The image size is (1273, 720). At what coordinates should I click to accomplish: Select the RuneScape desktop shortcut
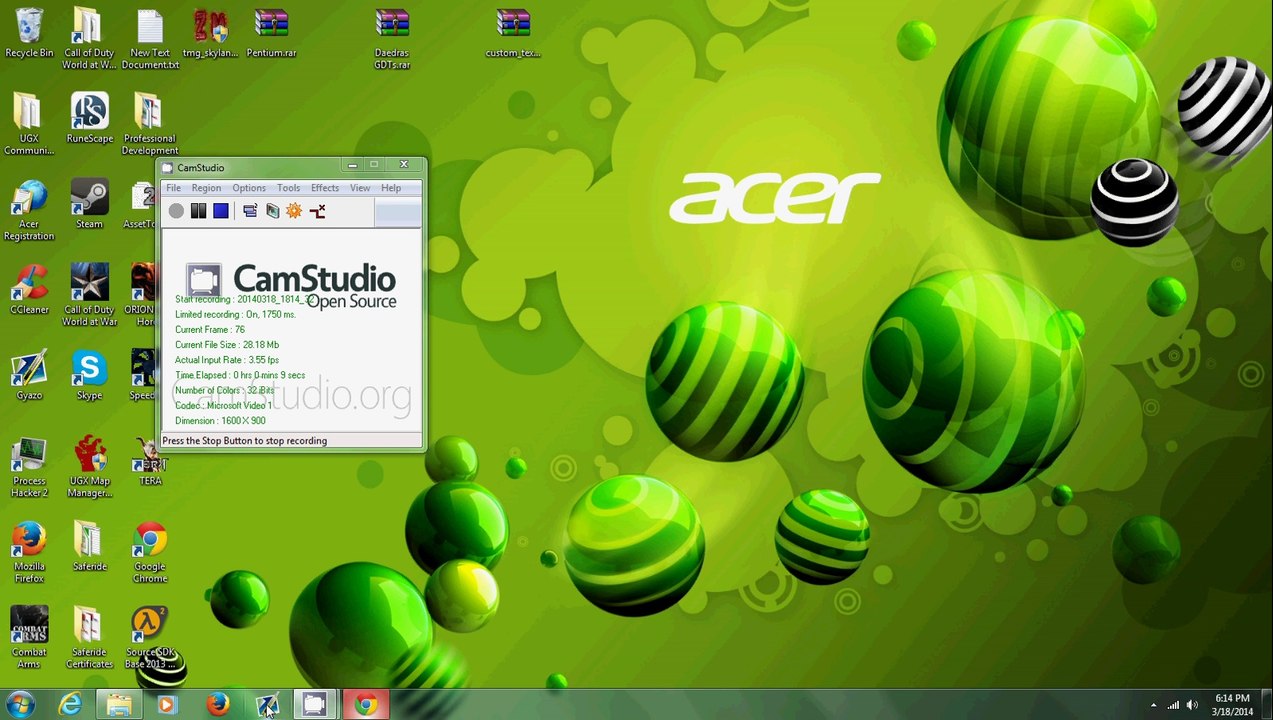(89, 119)
